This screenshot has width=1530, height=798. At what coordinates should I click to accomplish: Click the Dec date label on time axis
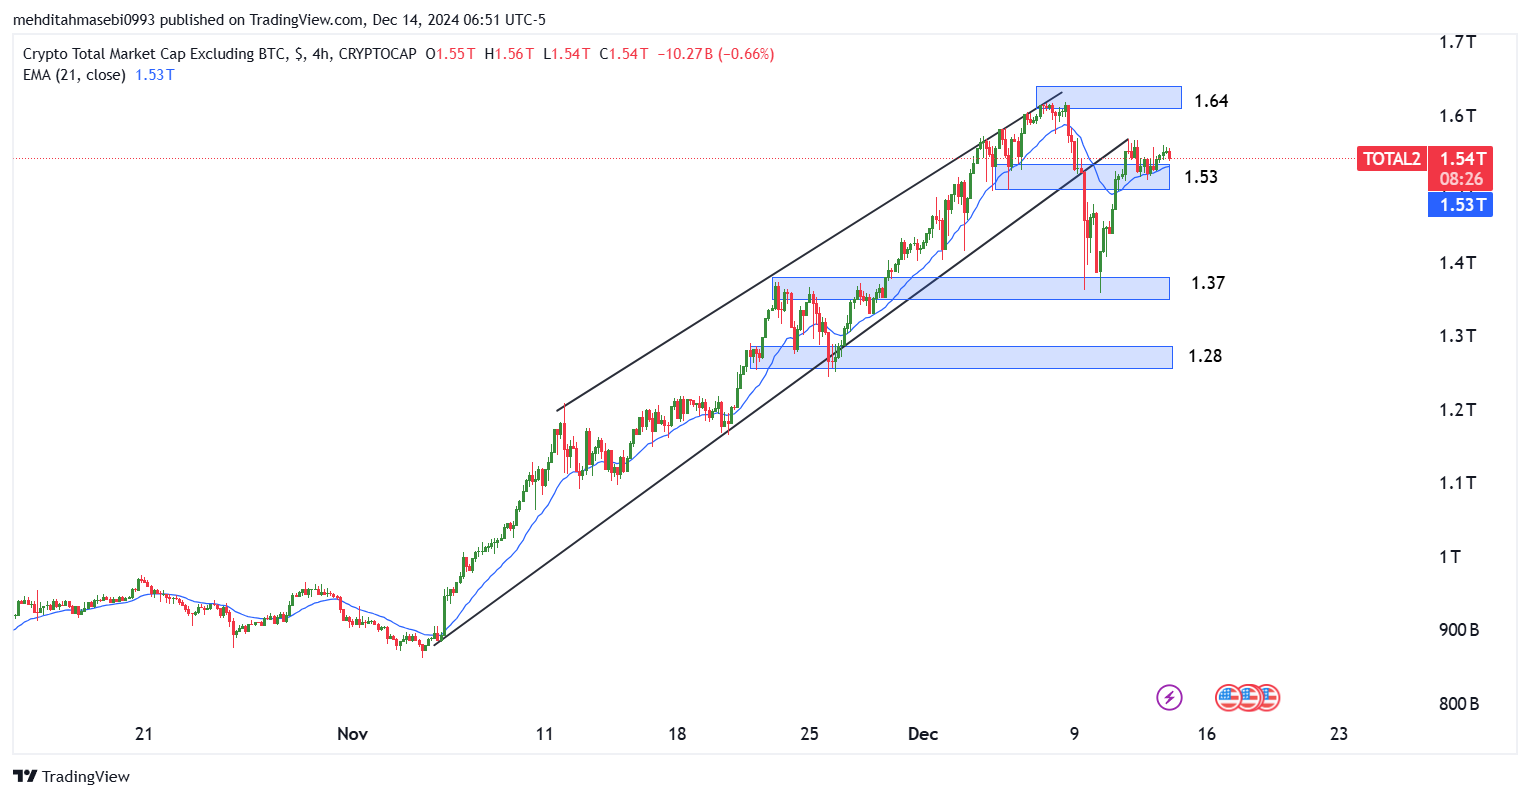click(923, 734)
